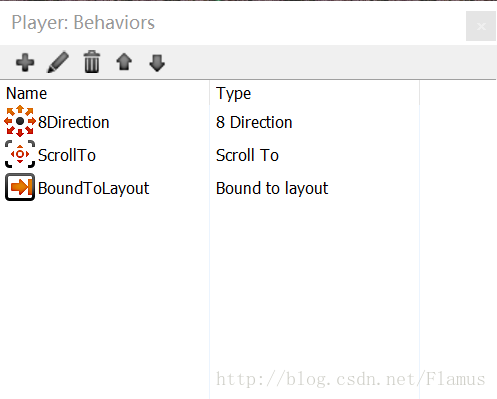Click the 'Bound to layout' type cell

[272, 188]
